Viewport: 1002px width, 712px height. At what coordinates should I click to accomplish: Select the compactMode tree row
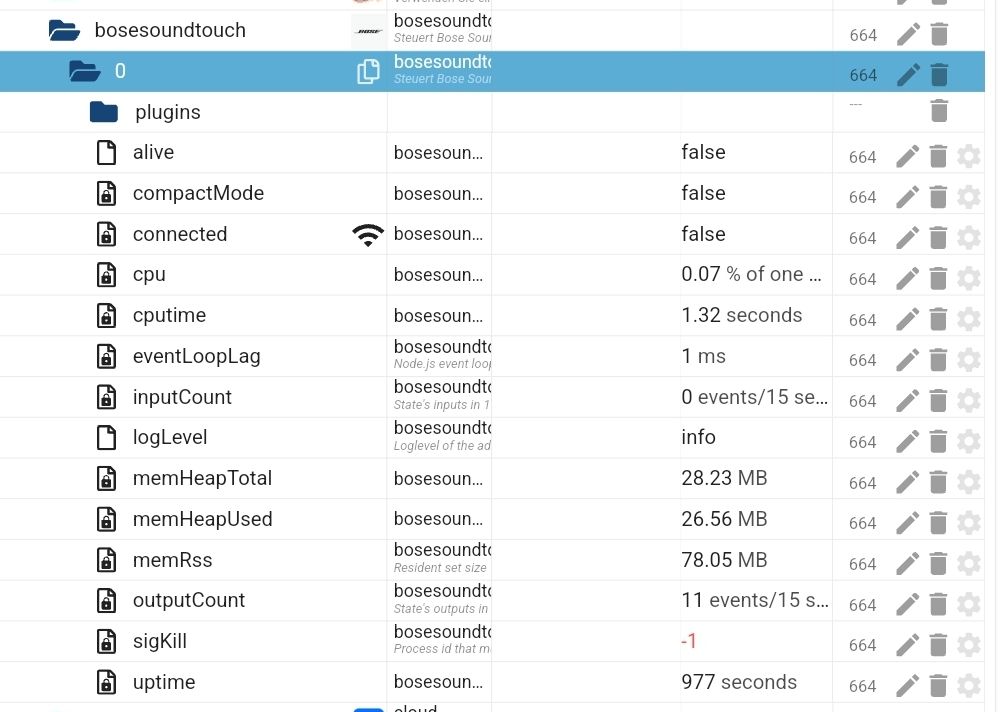492,193
